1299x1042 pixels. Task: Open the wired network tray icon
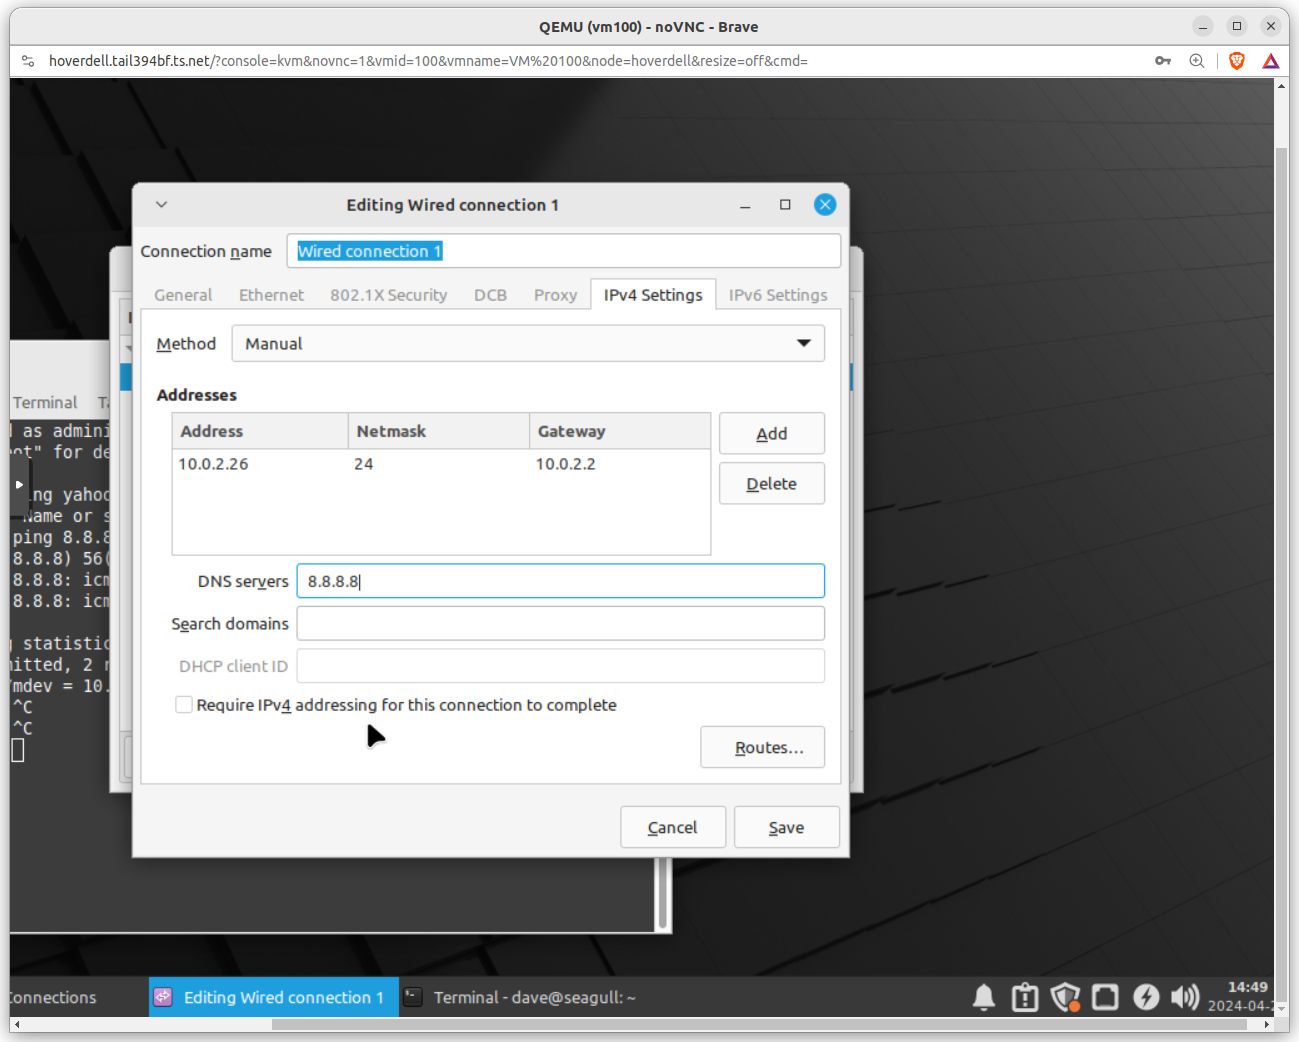[1105, 997]
